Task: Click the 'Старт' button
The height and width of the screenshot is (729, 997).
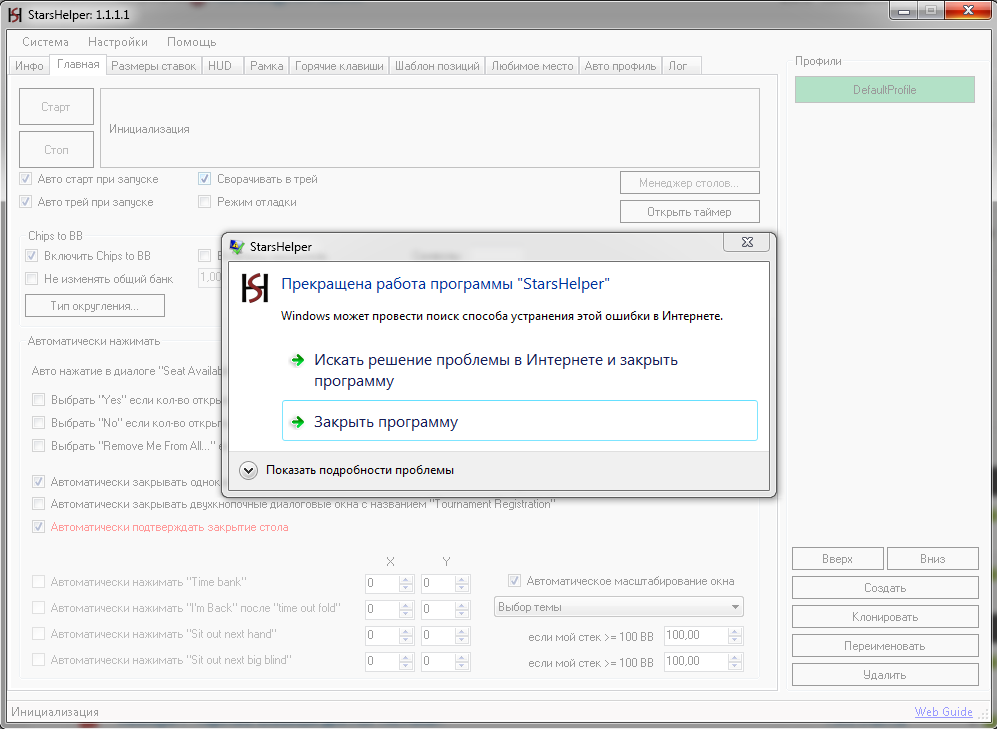Action: pyautogui.click(x=56, y=107)
